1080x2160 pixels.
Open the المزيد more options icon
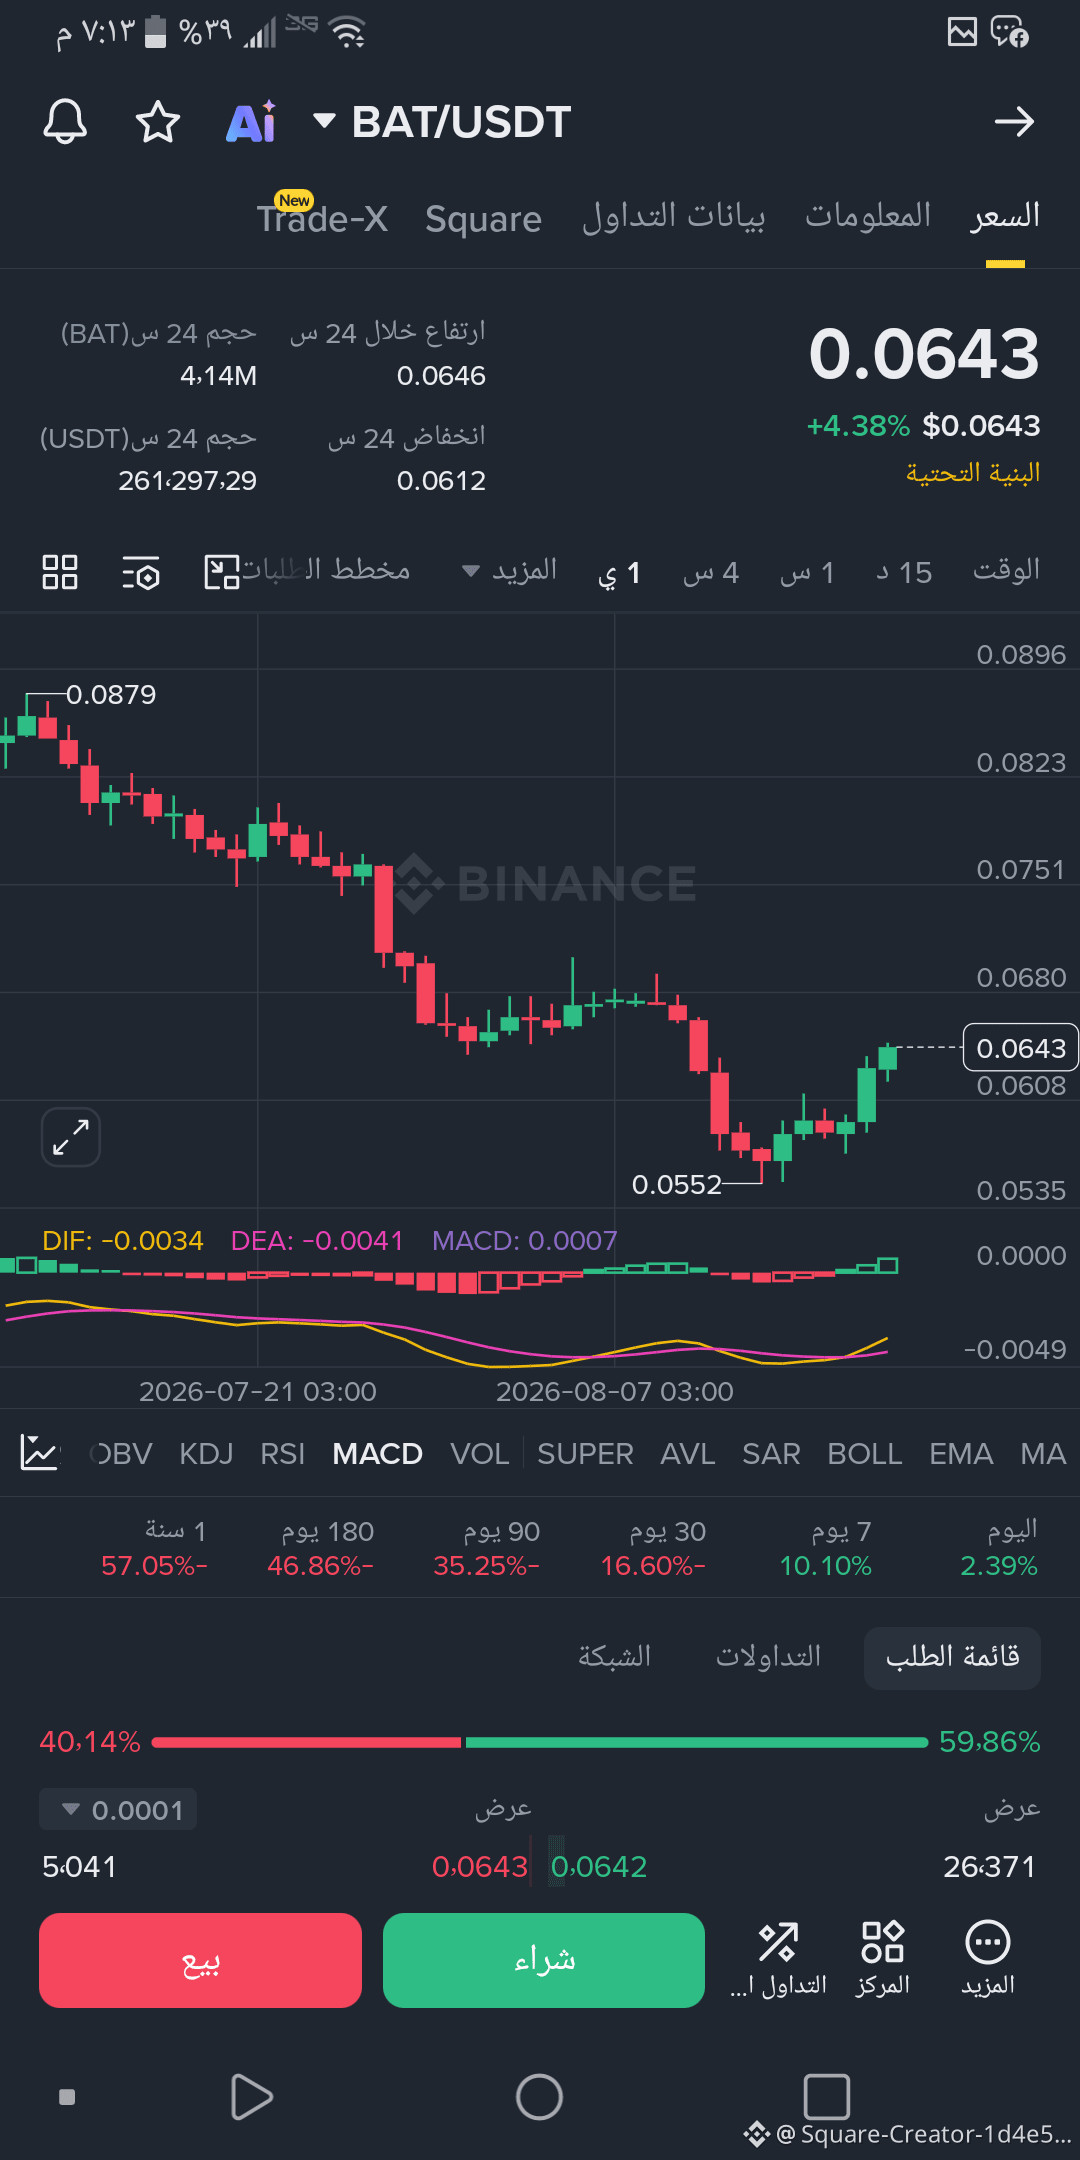pyautogui.click(x=988, y=1958)
